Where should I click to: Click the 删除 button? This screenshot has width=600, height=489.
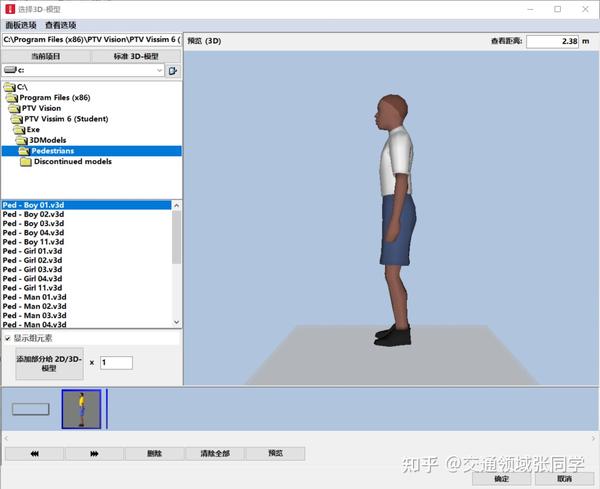(155, 454)
